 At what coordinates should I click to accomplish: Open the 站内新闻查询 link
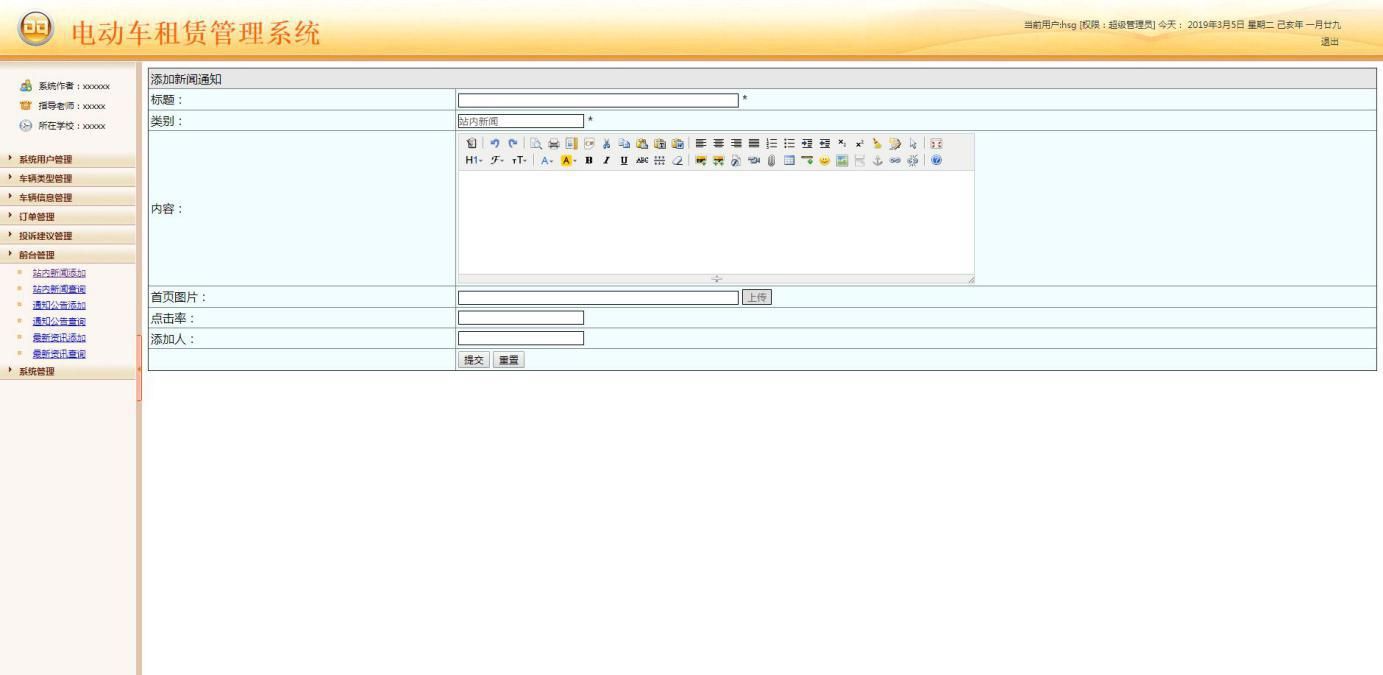point(59,289)
